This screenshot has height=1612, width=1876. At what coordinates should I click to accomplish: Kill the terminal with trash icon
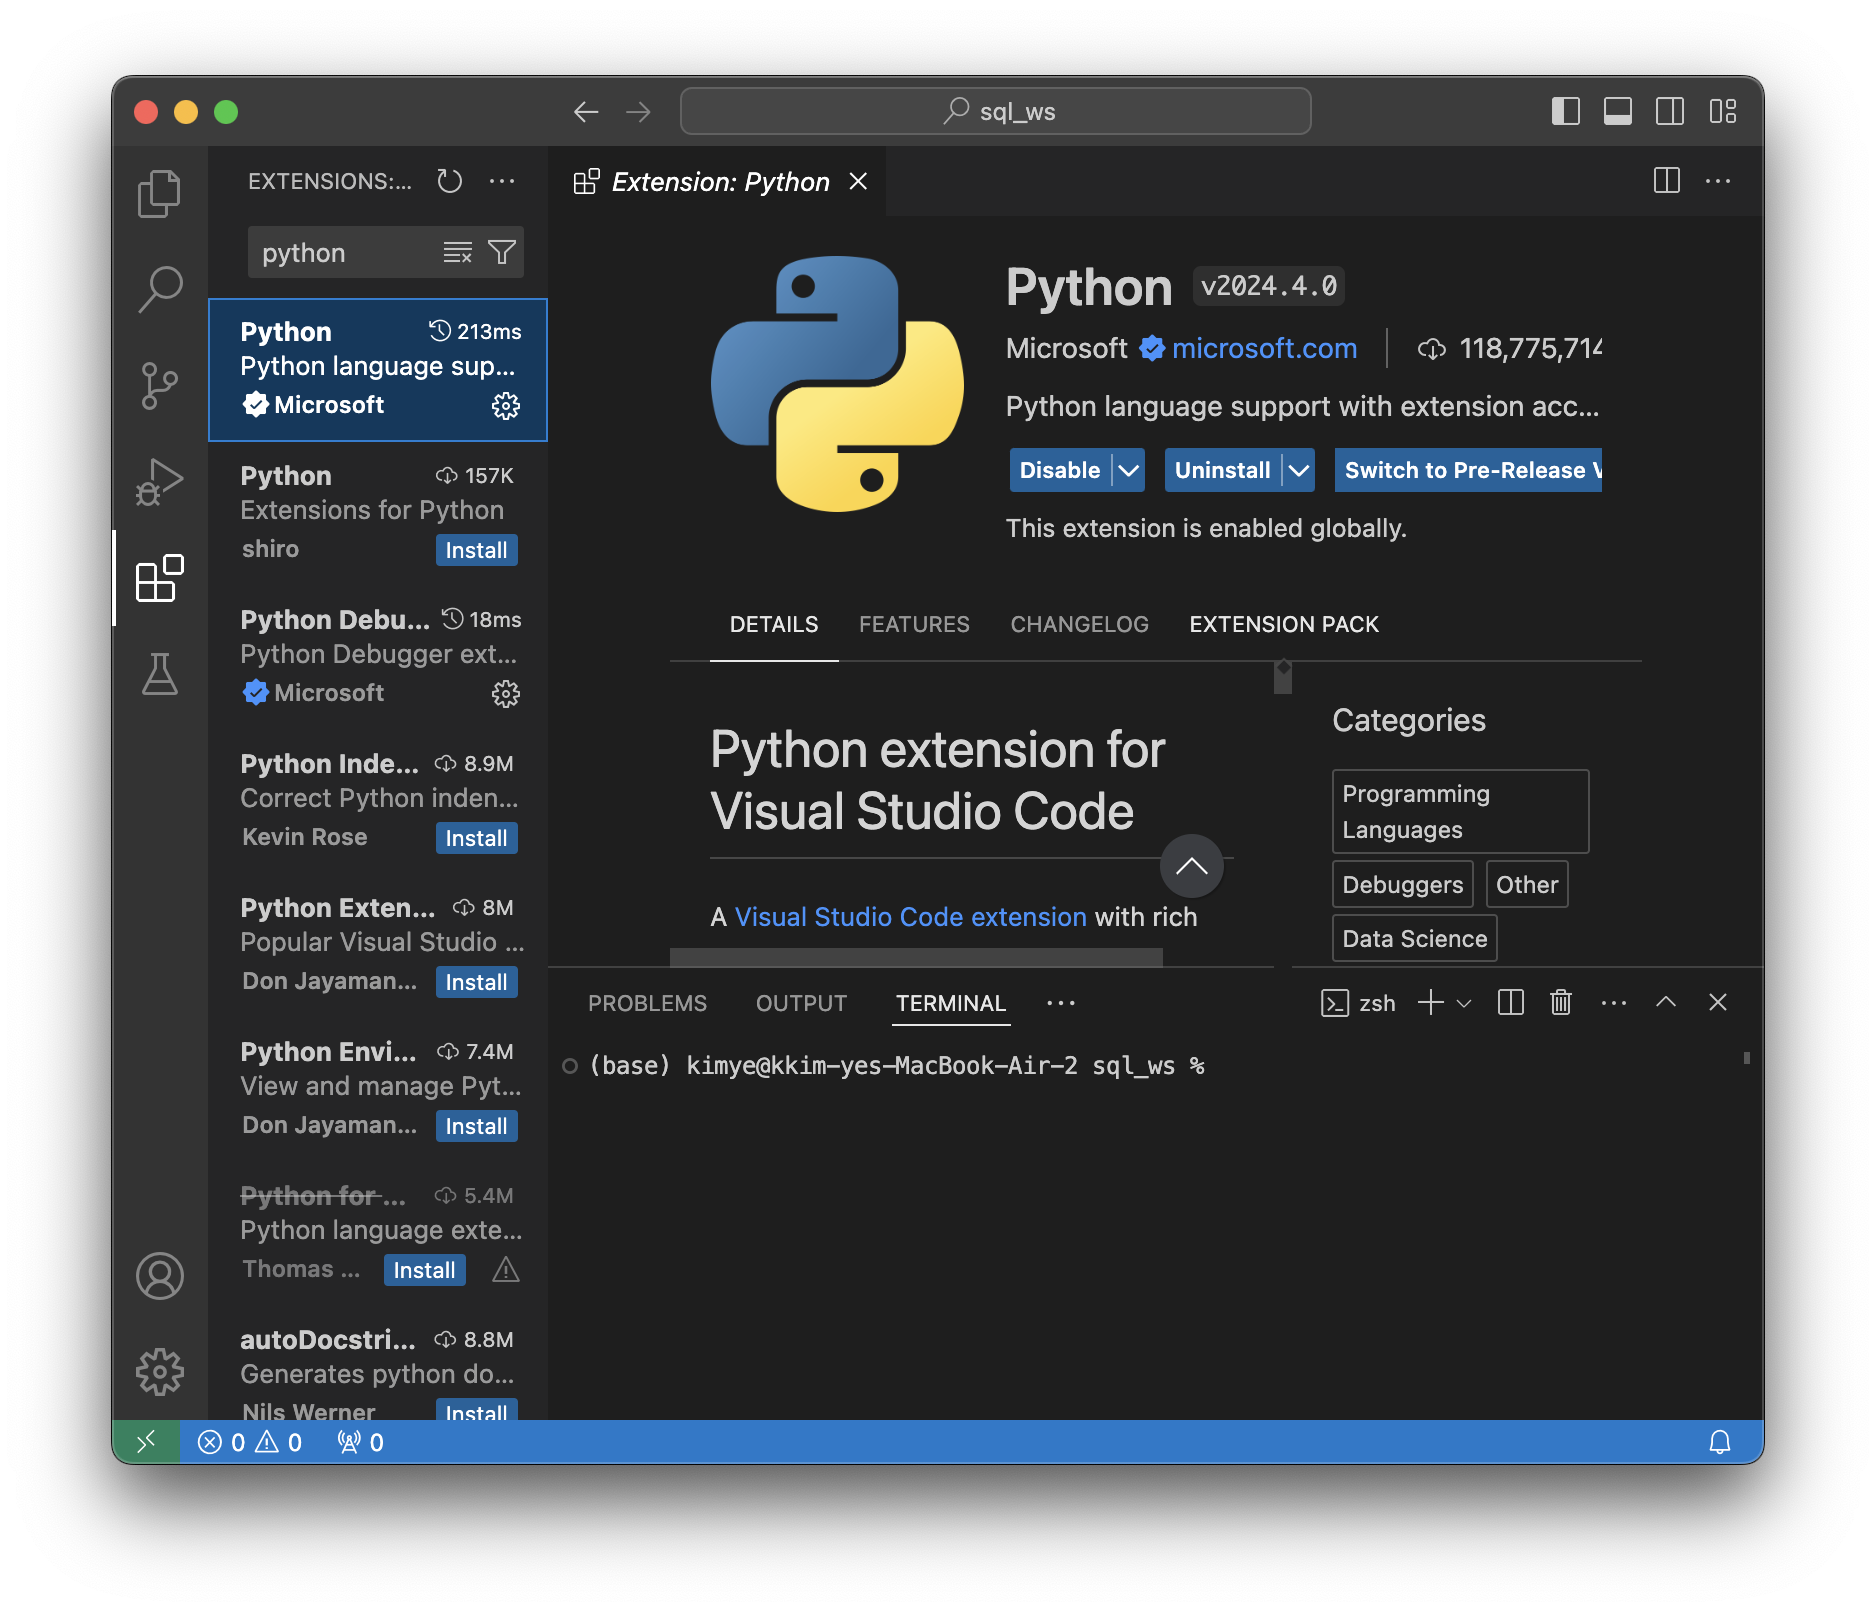1561,1002
